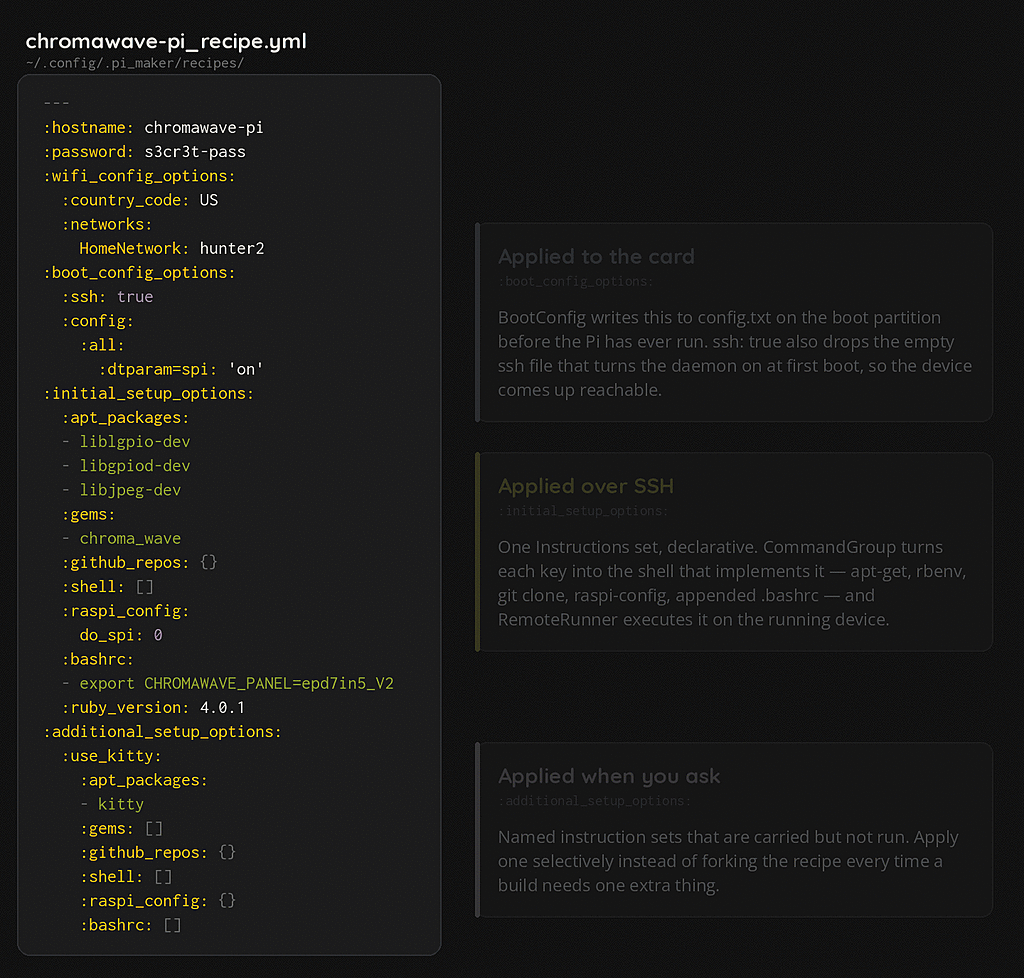The width and height of the screenshot is (1024, 978).
Task: Click the 'libgpiod-dev' package entry
Action: (135, 465)
